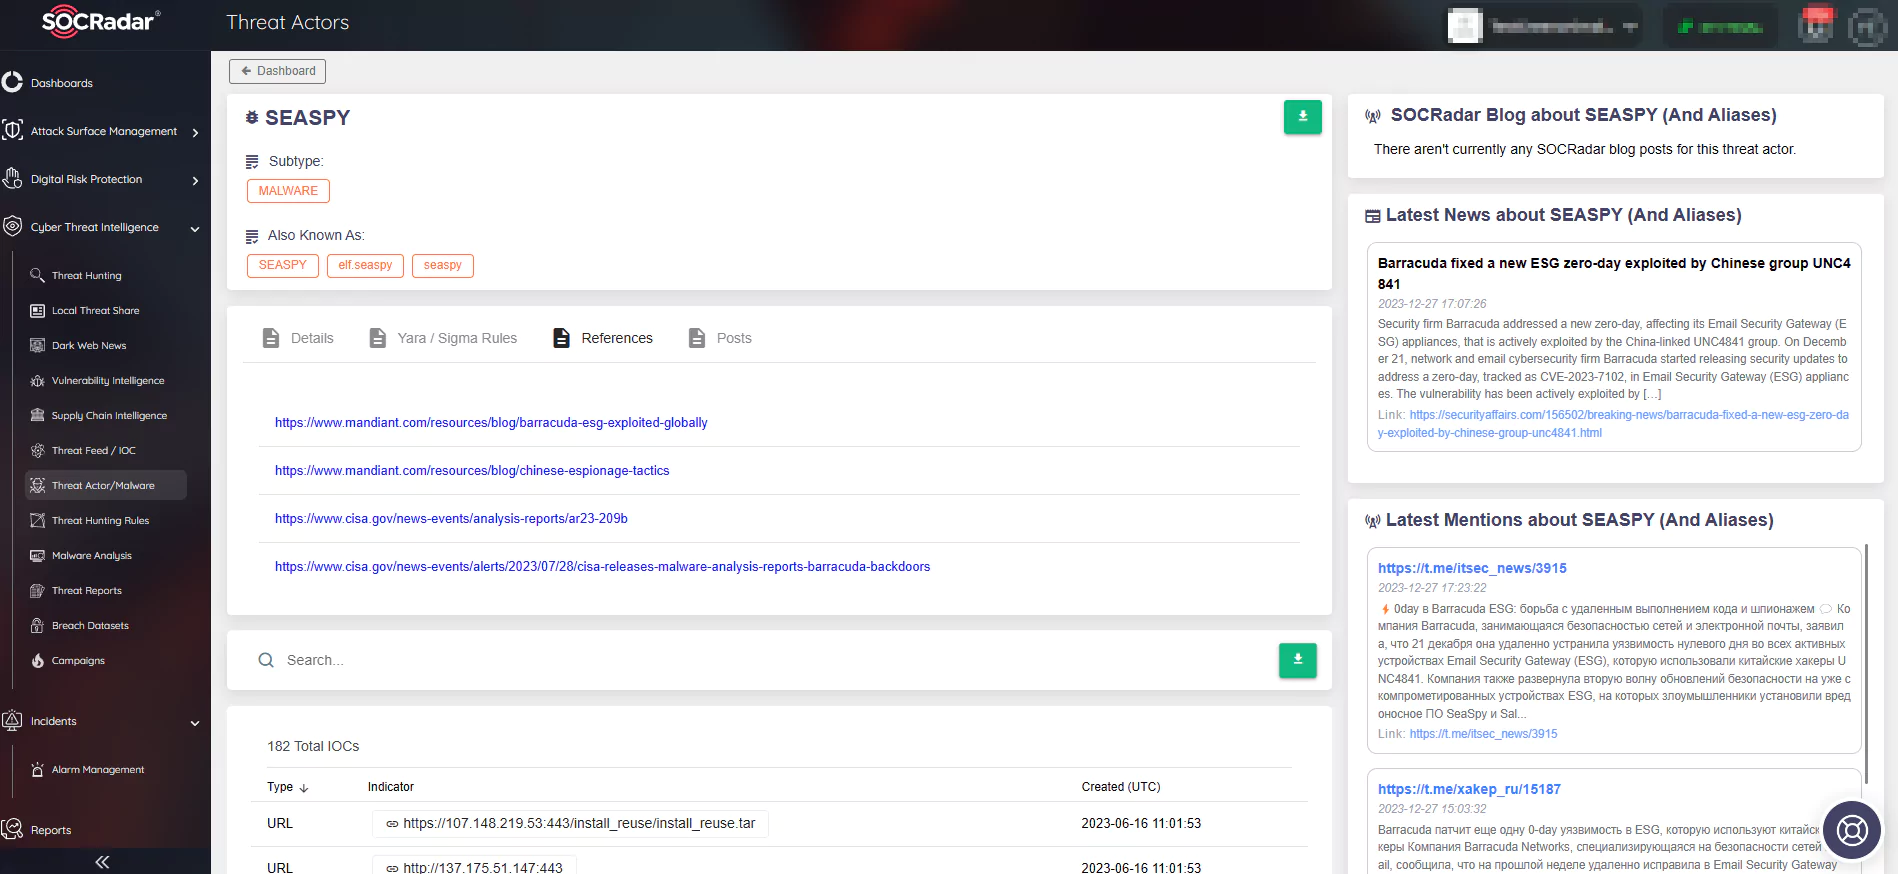Image resolution: width=1898 pixels, height=874 pixels.
Task: Open Malware Analysis menu item
Action: click(x=92, y=555)
